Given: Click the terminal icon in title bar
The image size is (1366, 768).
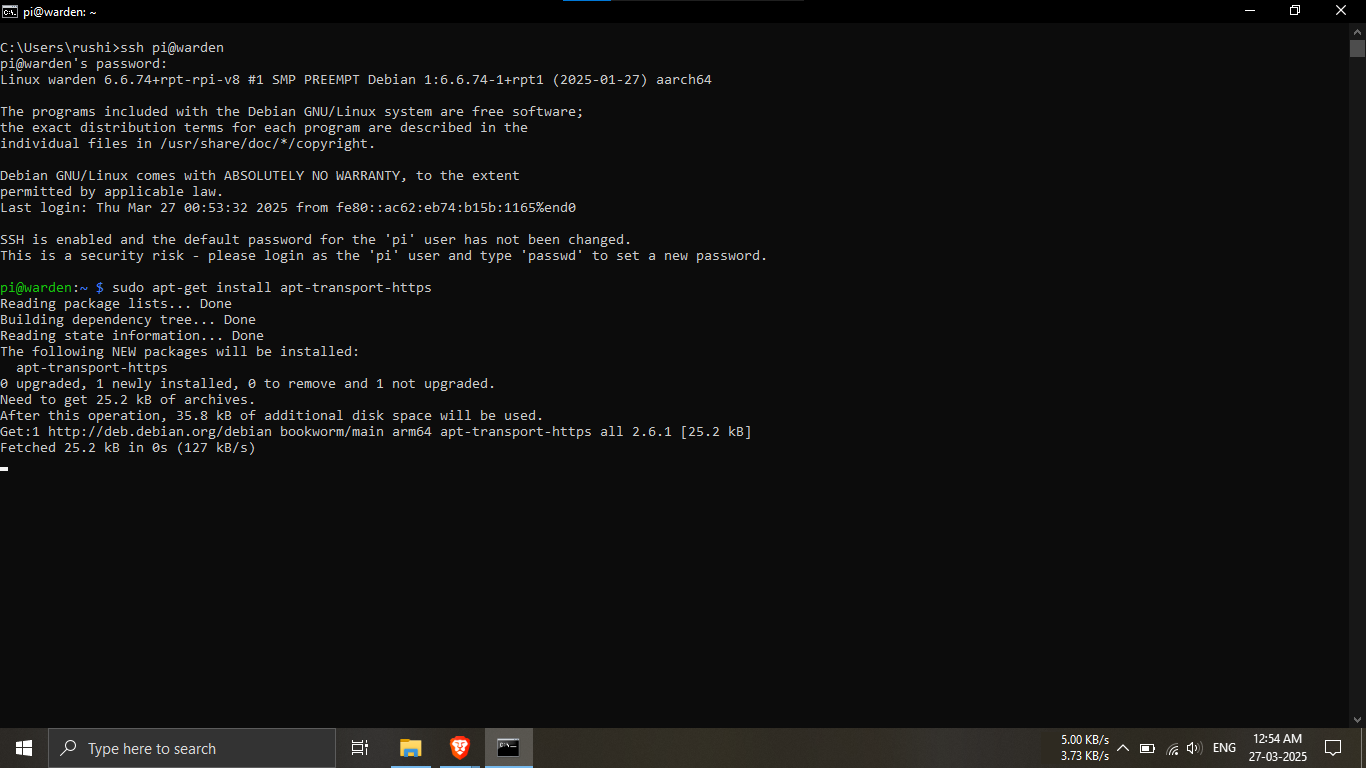Looking at the screenshot, I should pos(9,11).
